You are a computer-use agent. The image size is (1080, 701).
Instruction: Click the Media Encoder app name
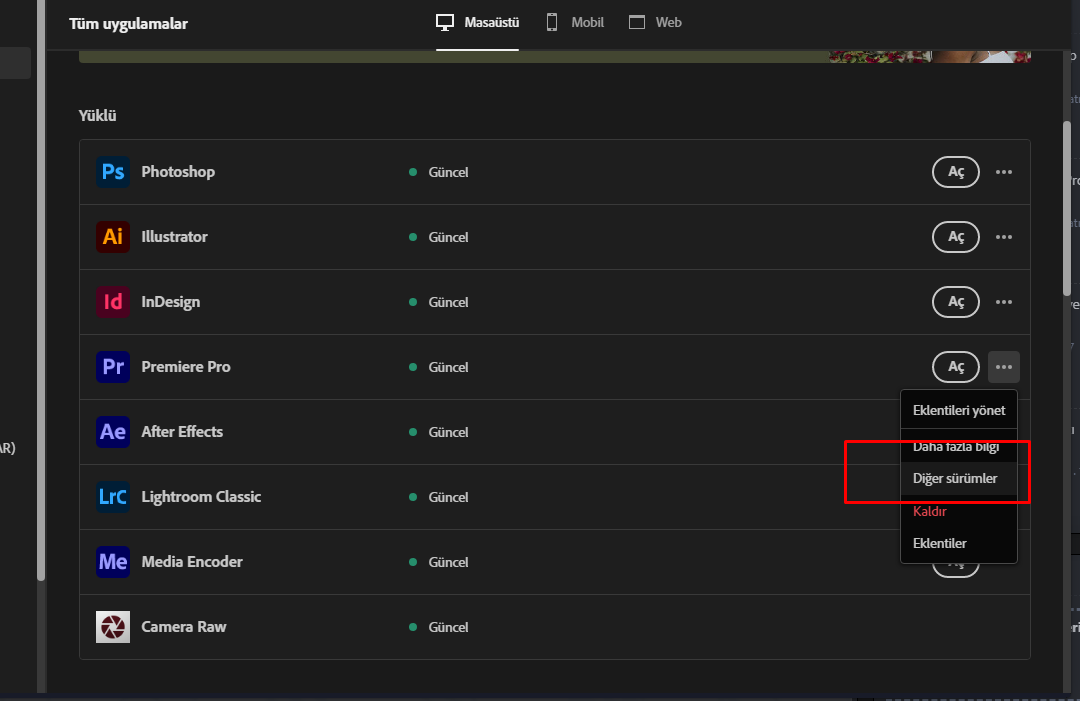(192, 562)
